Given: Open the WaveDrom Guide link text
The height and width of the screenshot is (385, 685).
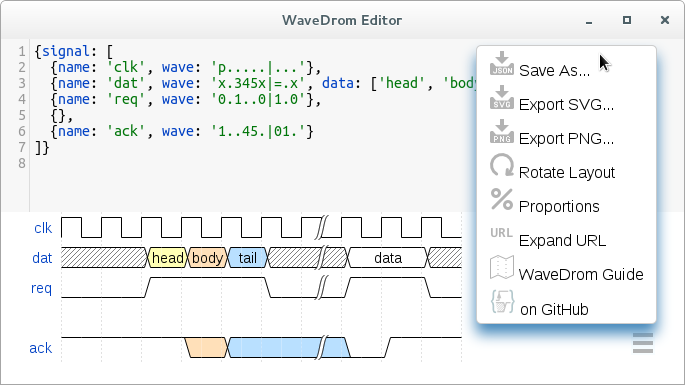Looking at the screenshot, I should pyautogui.click(x=581, y=274).
